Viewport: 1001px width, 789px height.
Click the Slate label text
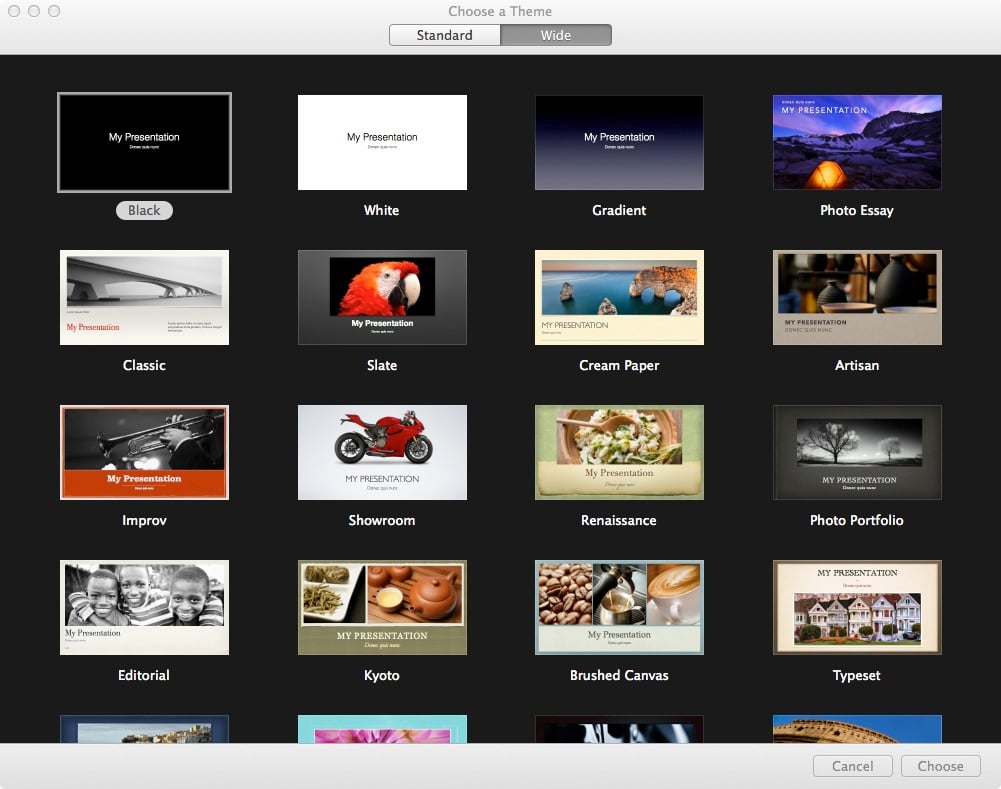coord(382,366)
